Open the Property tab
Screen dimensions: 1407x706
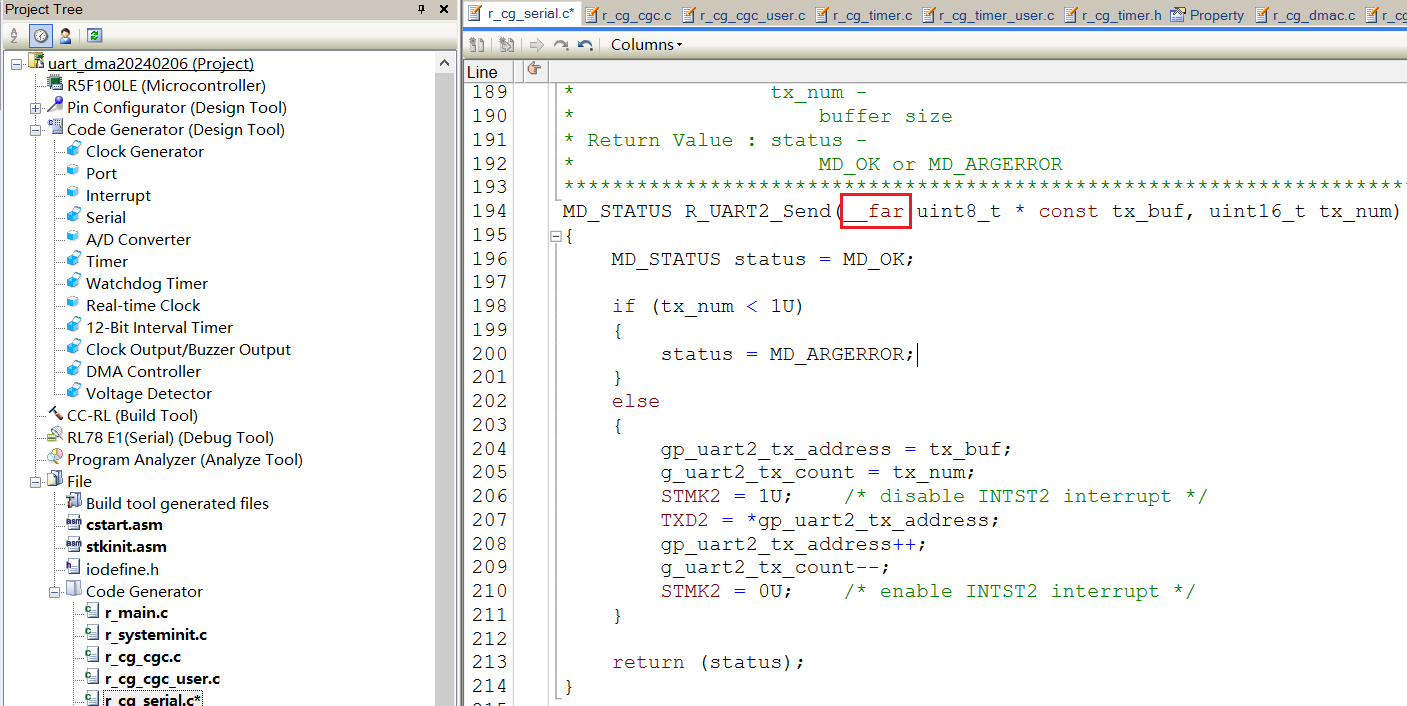(x=1207, y=15)
